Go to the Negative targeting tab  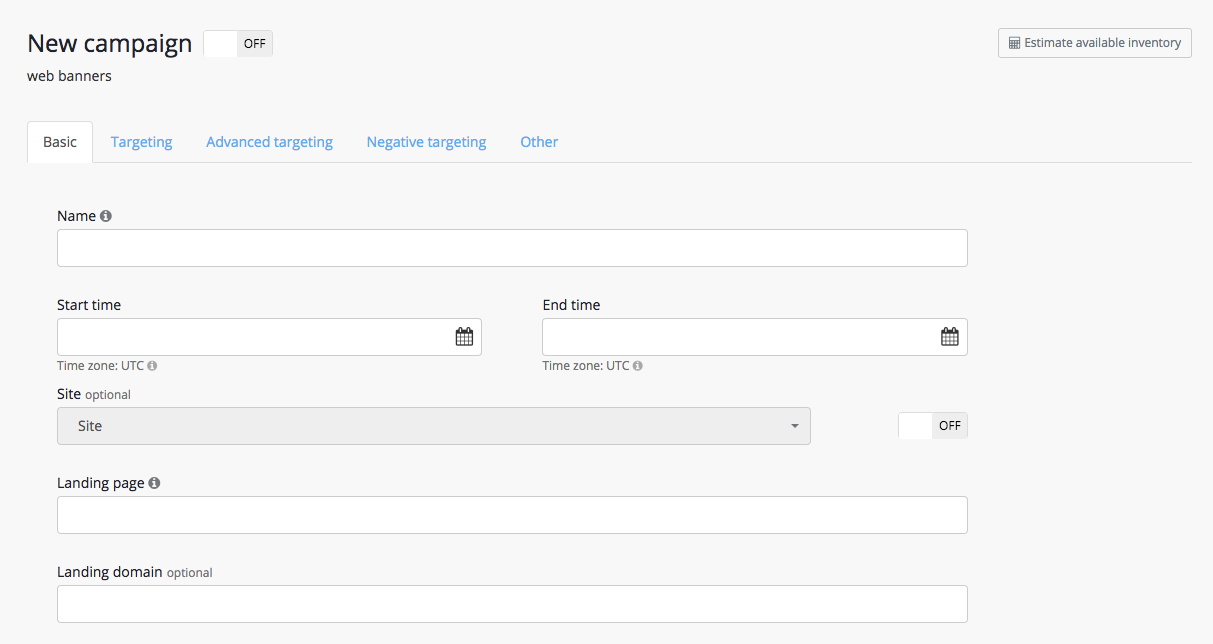pyautogui.click(x=426, y=142)
